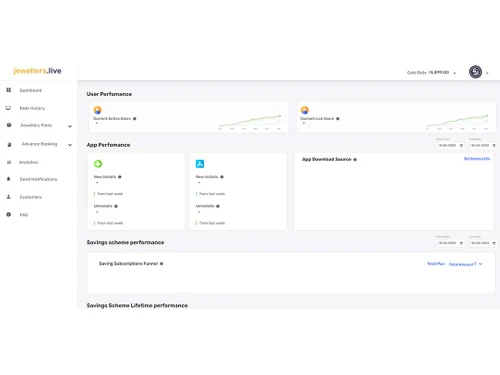500x375 pixels.
Task: Click the blue App Store installs icon
Action: [200, 164]
